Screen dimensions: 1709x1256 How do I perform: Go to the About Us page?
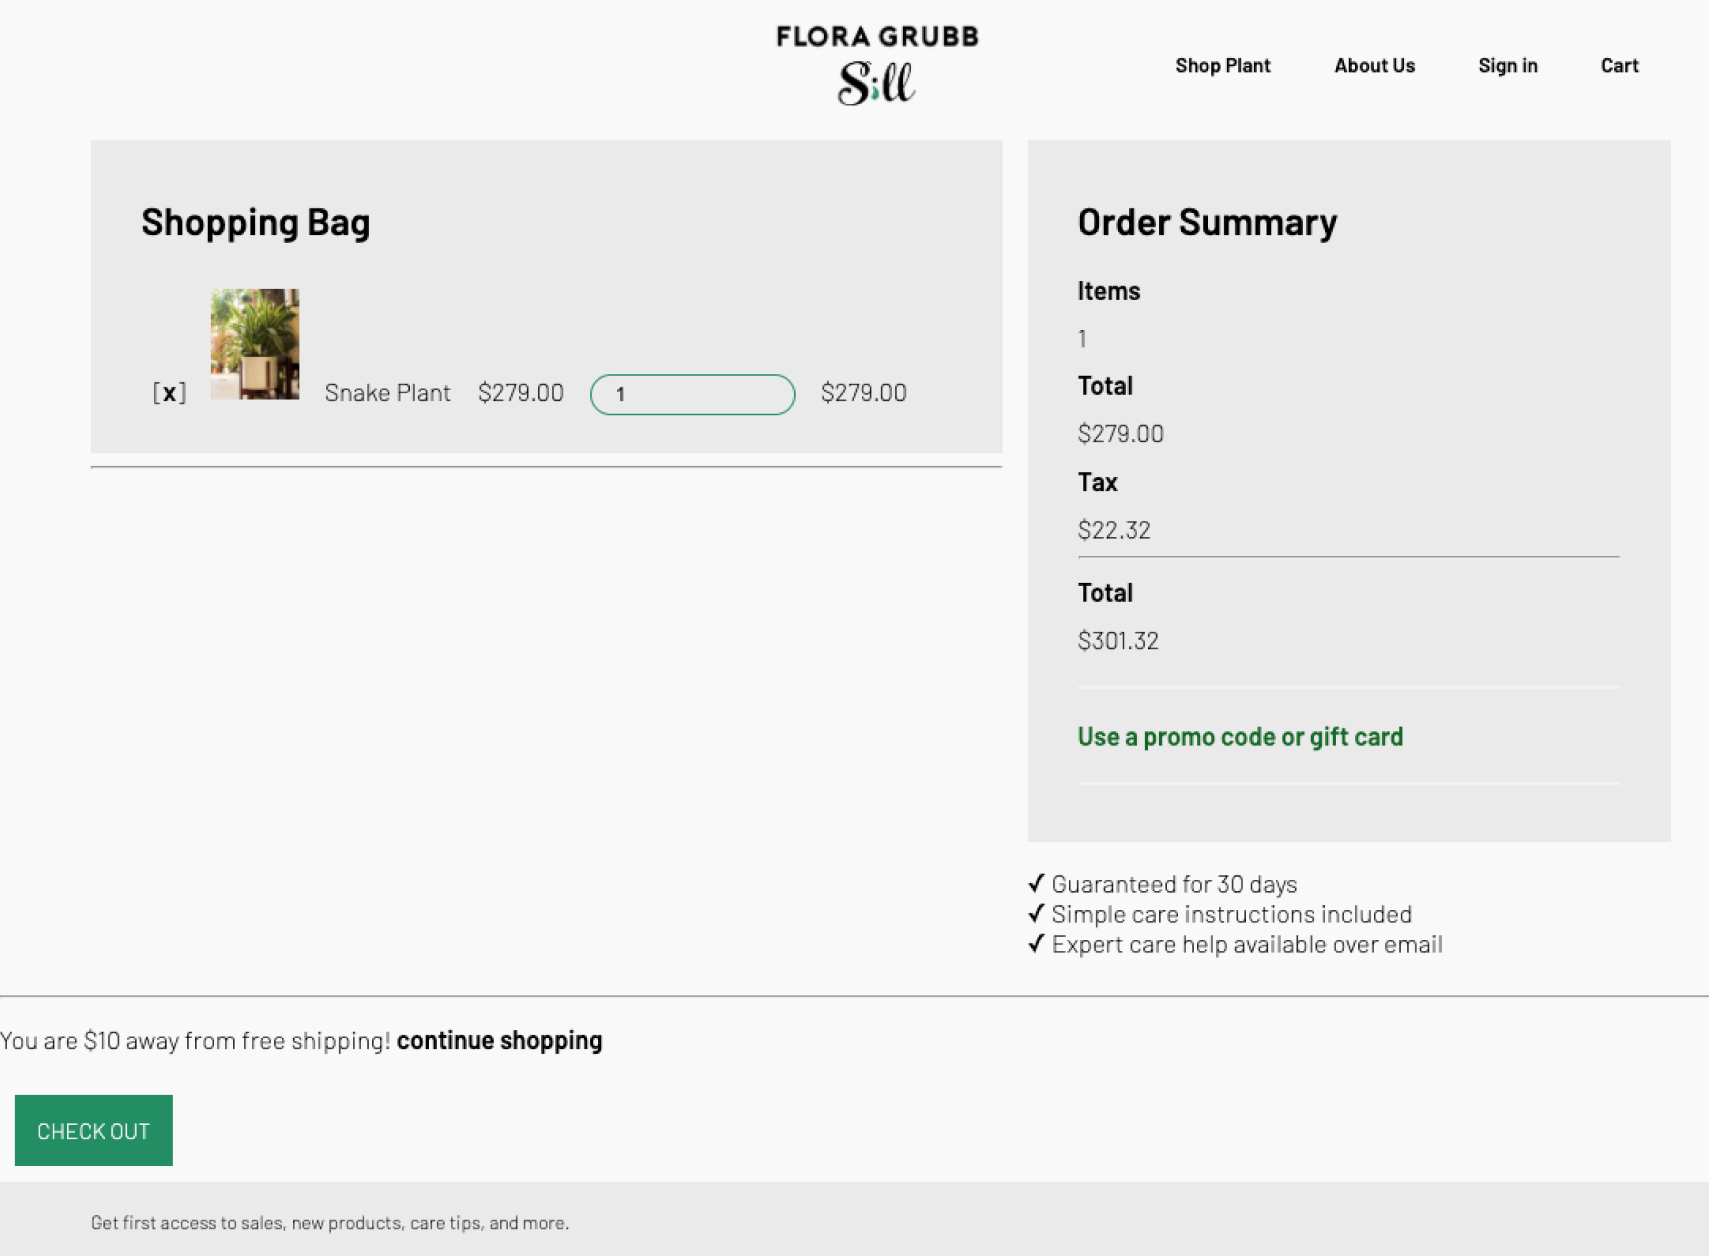click(1374, 66)
